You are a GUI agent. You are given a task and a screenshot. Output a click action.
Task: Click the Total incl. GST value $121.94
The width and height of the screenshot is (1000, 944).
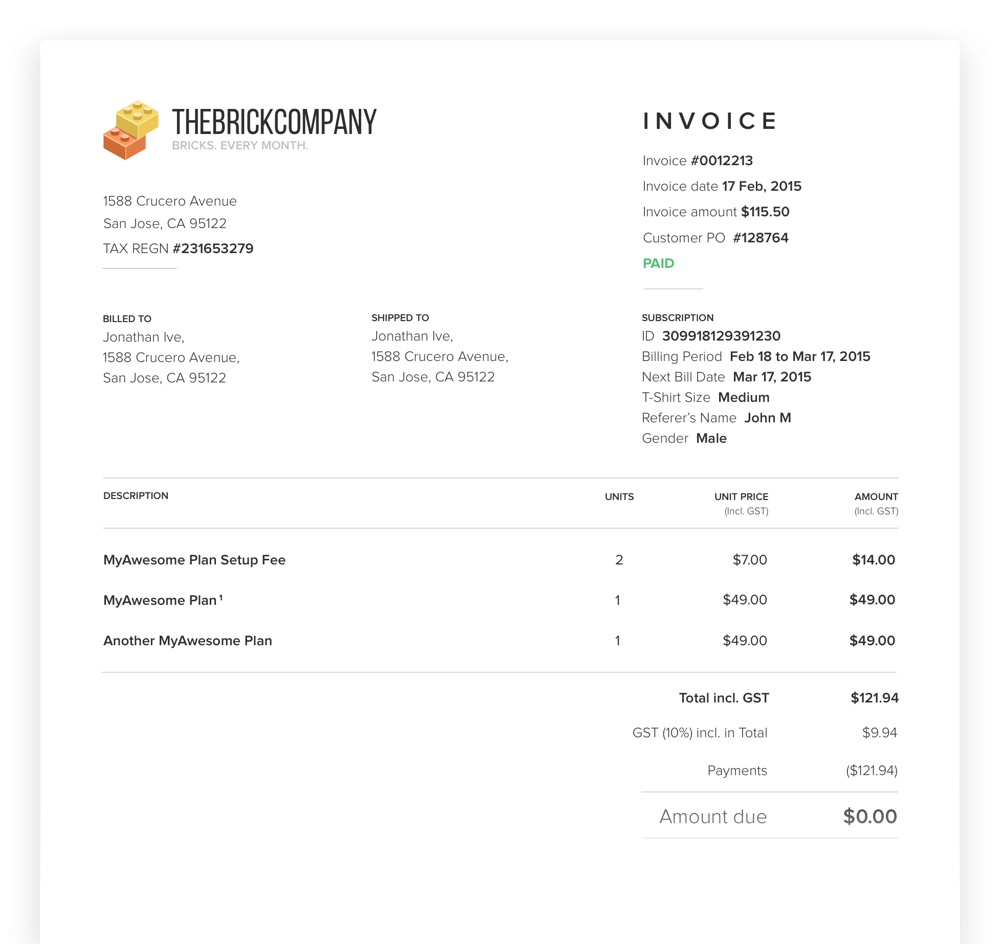(x=874, y=698)
